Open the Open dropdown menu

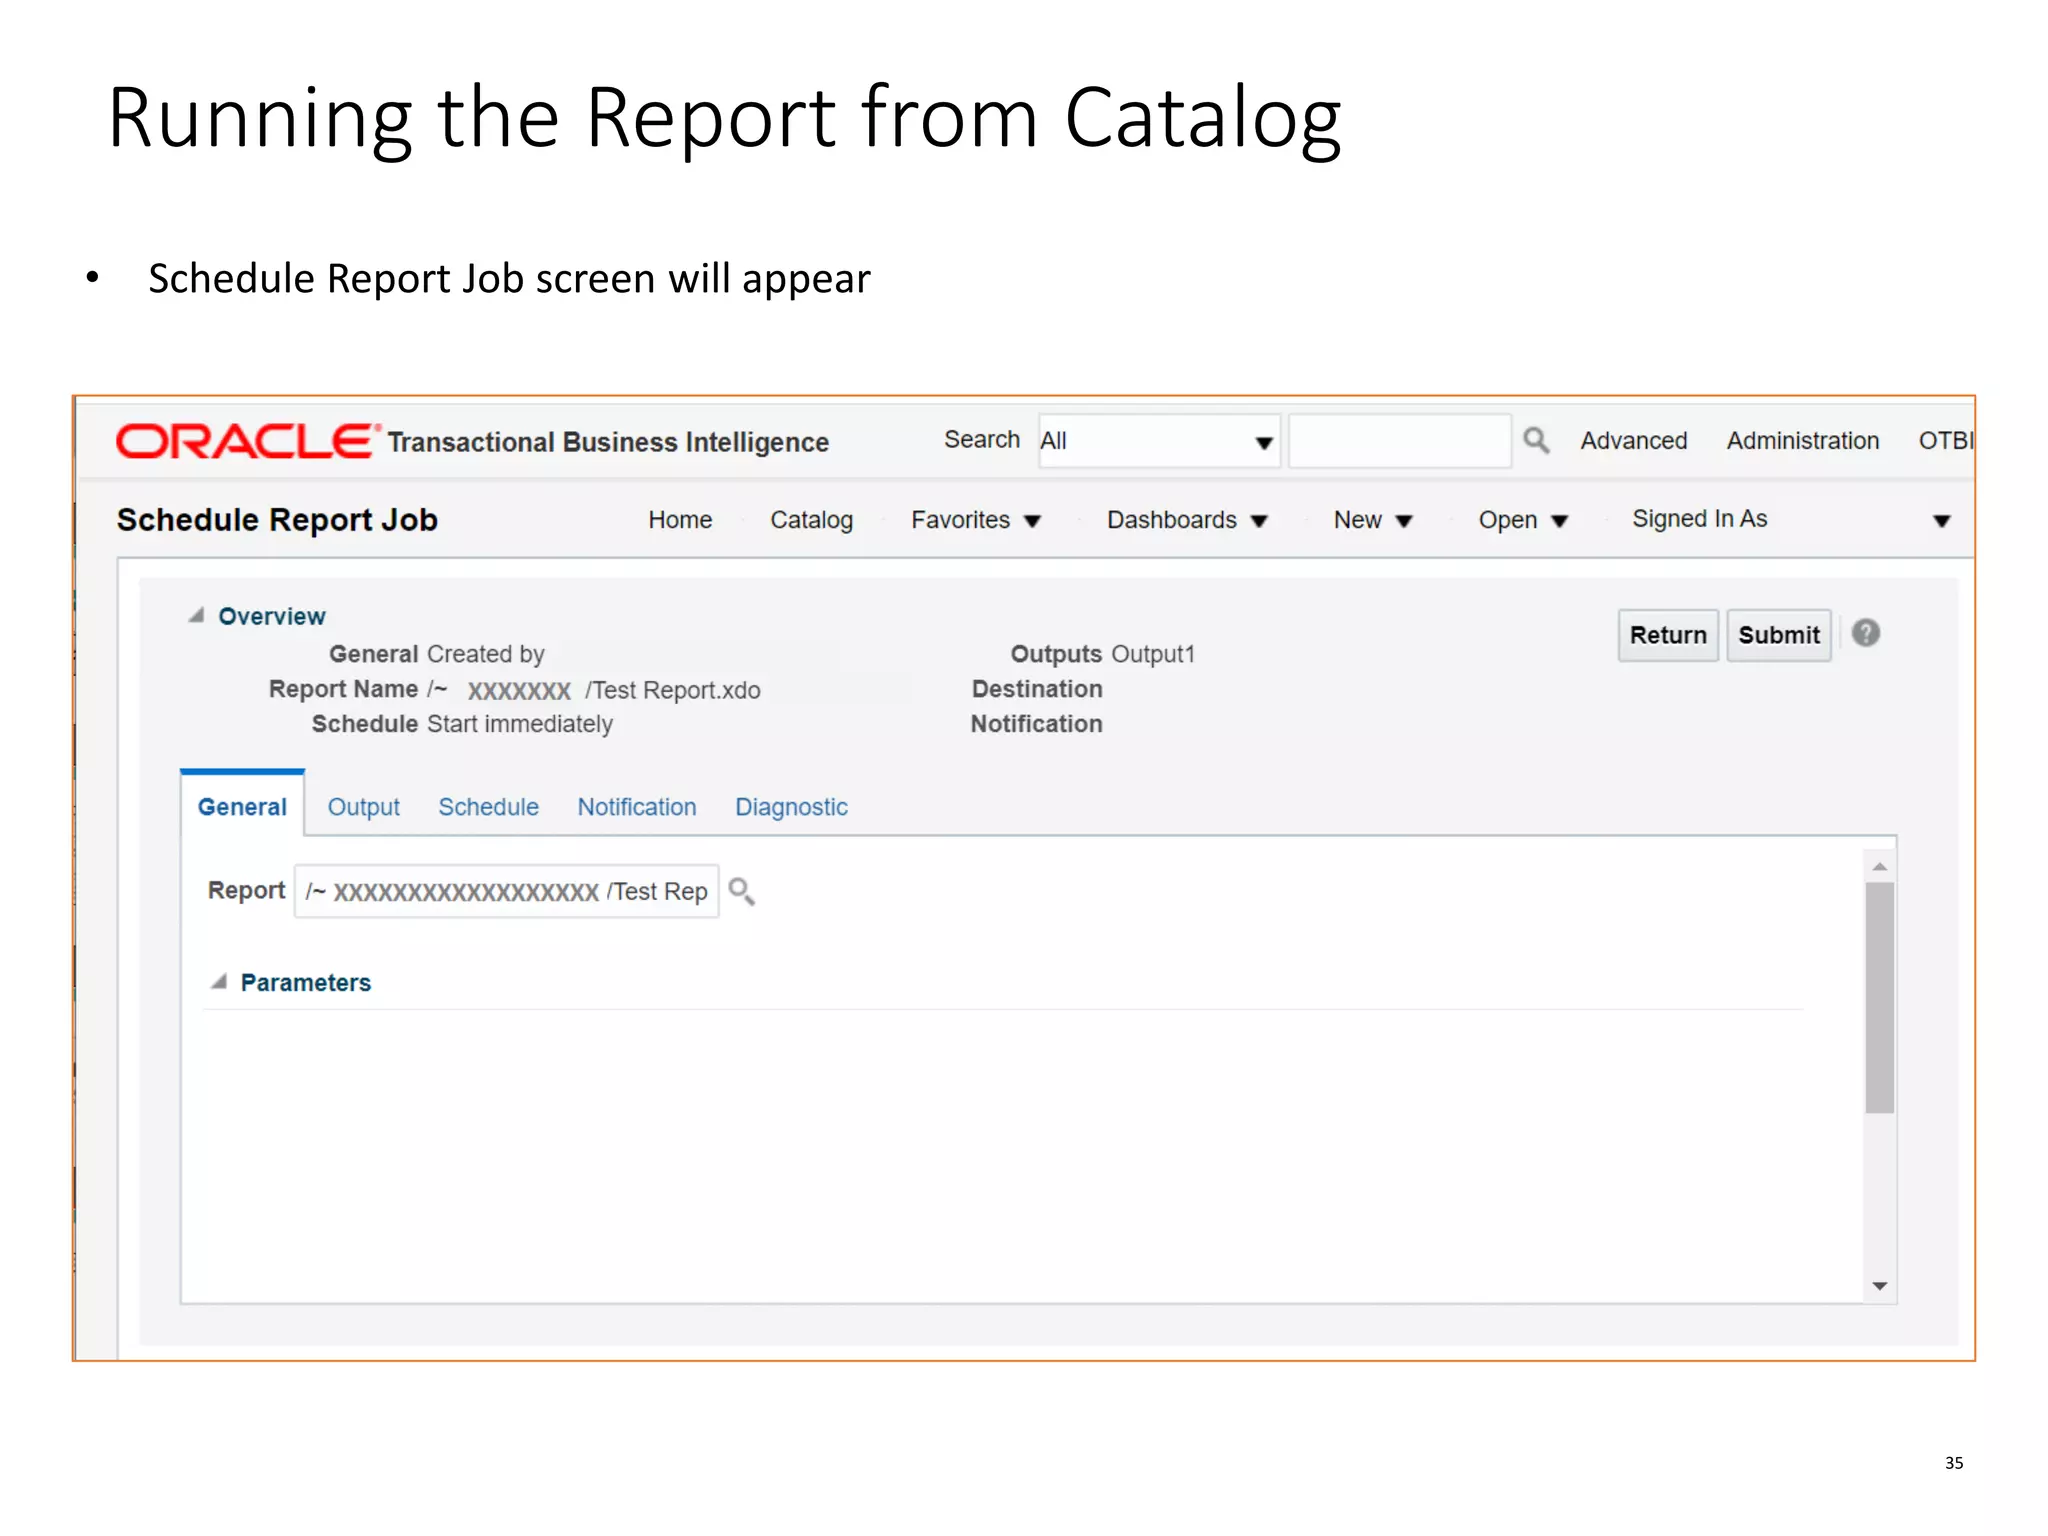(1523, 520)
